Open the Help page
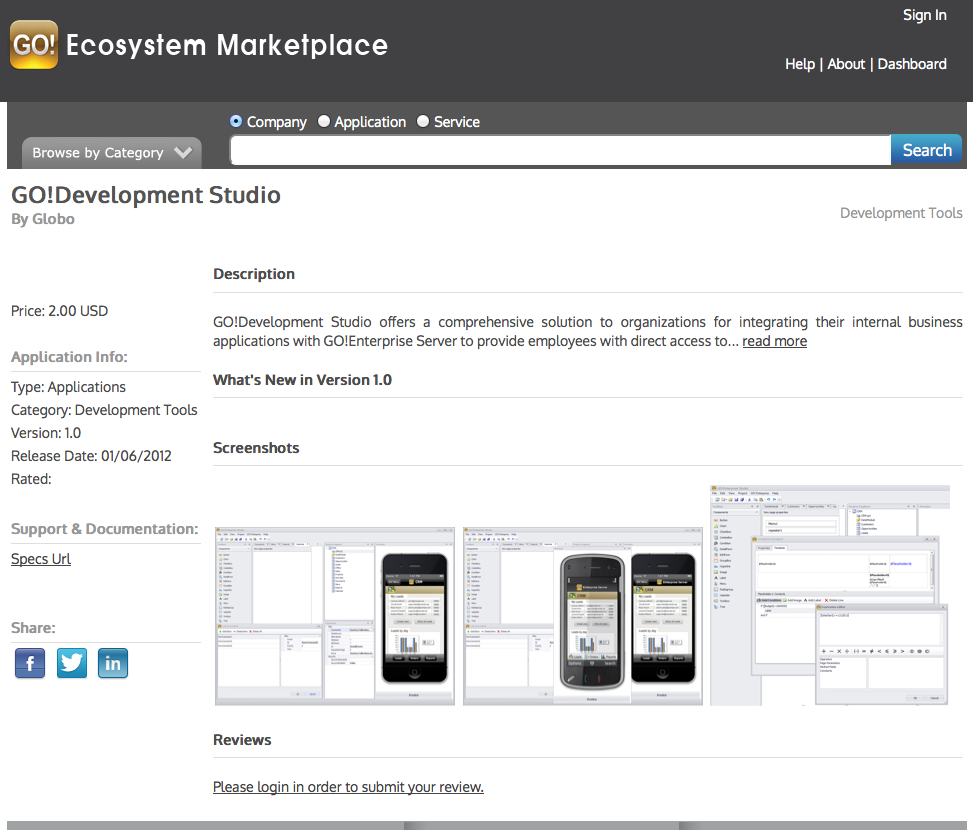 pyautogui.click(x=800, y=64)
